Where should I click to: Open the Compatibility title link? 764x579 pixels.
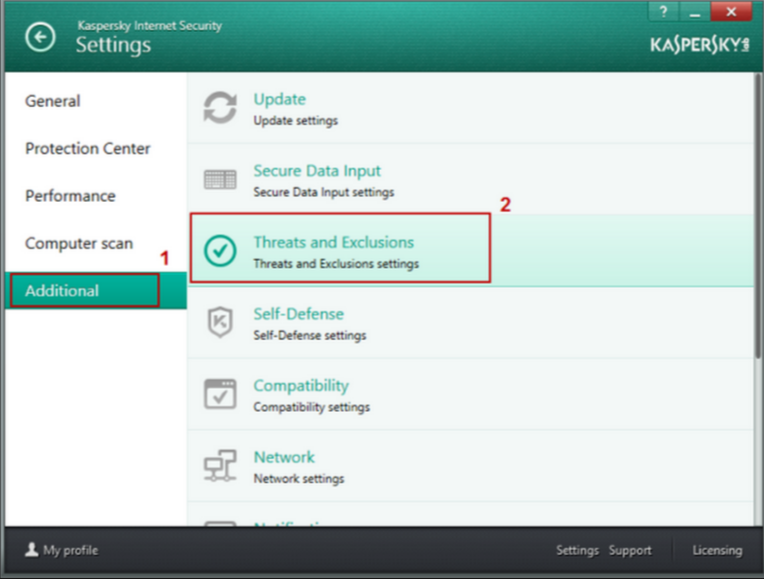(x=301, y=386)
